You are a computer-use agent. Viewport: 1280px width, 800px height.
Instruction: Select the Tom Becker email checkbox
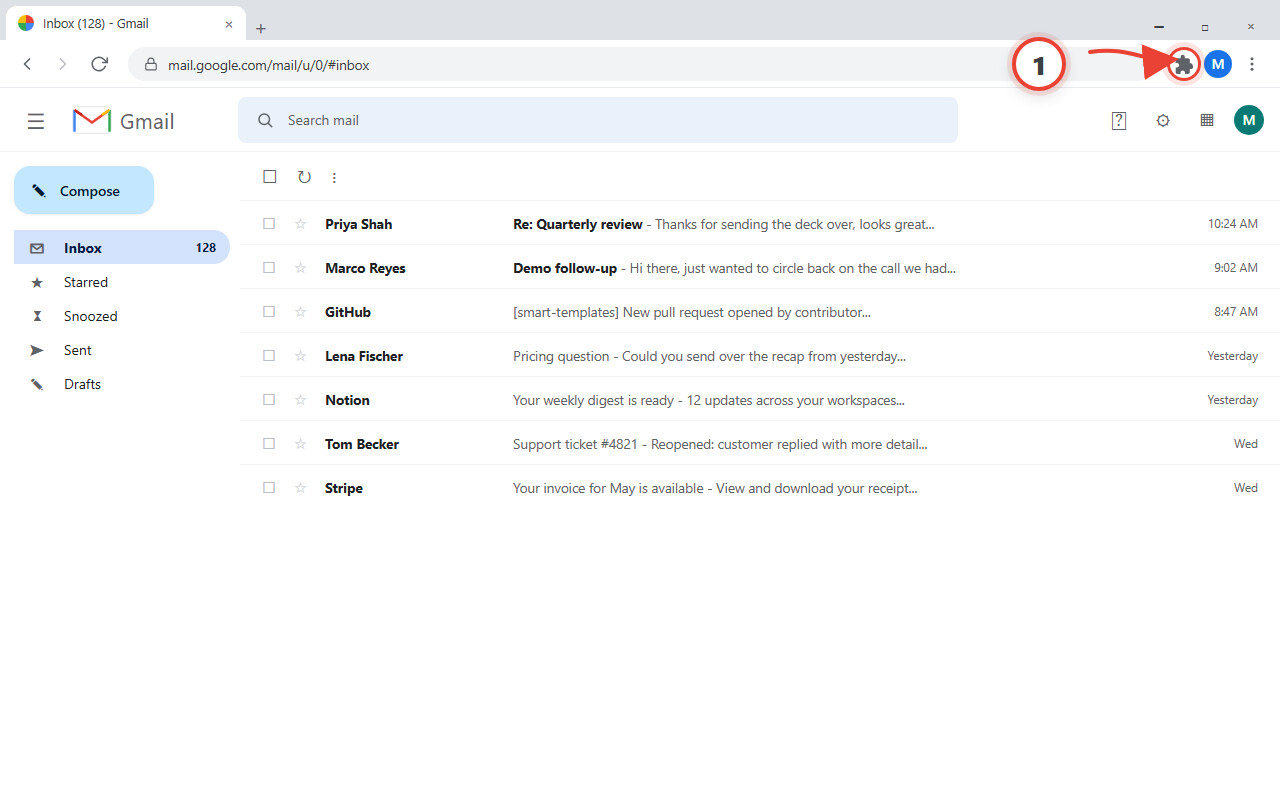coord(269,444)
